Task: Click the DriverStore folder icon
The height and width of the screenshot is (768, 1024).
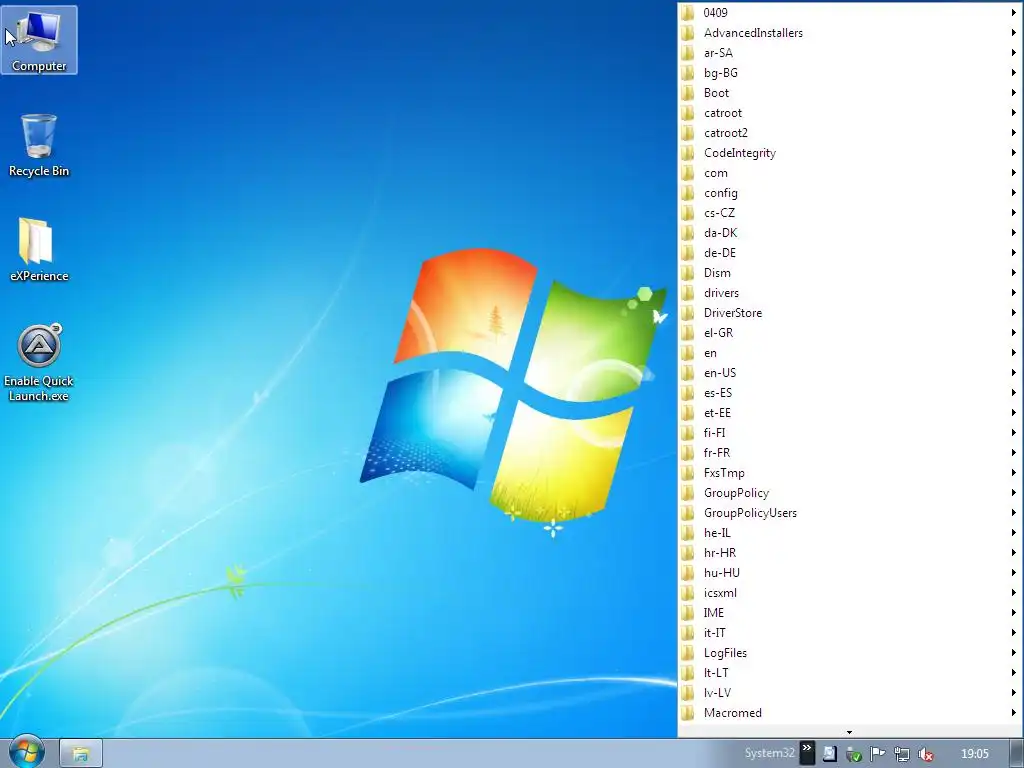Action: (687, 313)
